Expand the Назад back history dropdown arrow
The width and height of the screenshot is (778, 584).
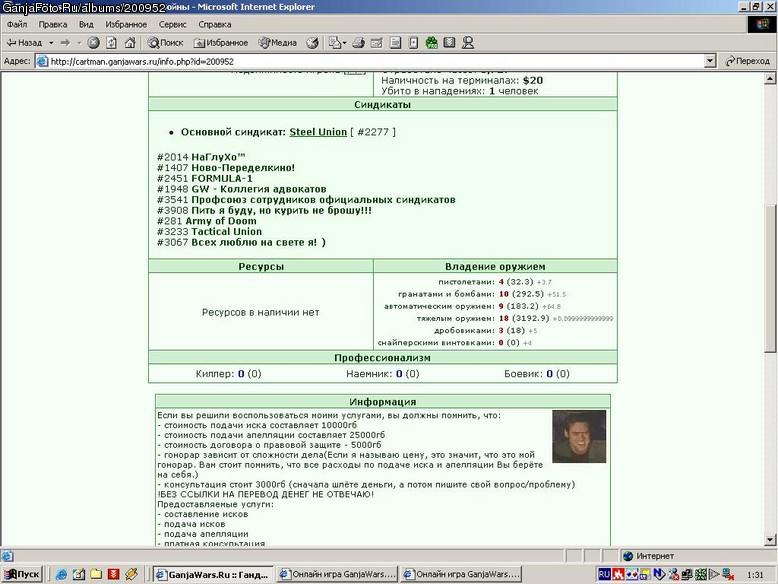[51, 43]
